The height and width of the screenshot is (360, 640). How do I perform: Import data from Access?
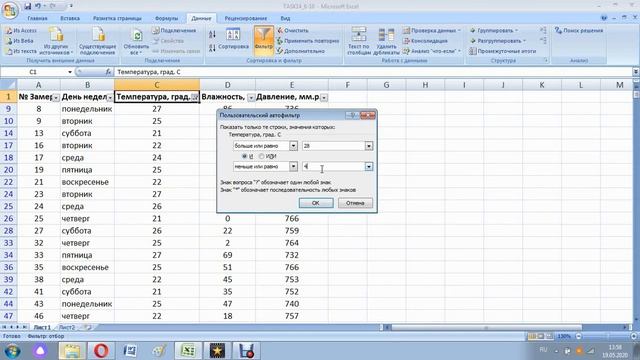pos(21,31)
